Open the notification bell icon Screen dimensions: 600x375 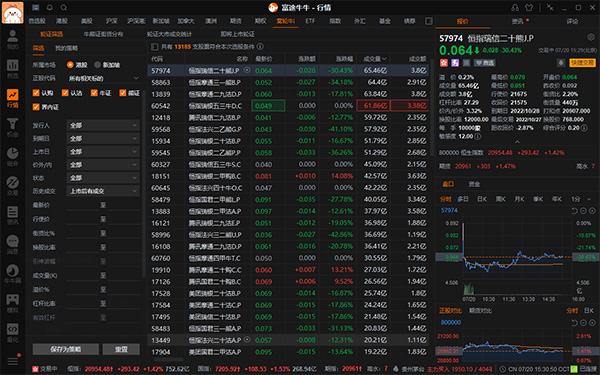[x=50, y=7]
